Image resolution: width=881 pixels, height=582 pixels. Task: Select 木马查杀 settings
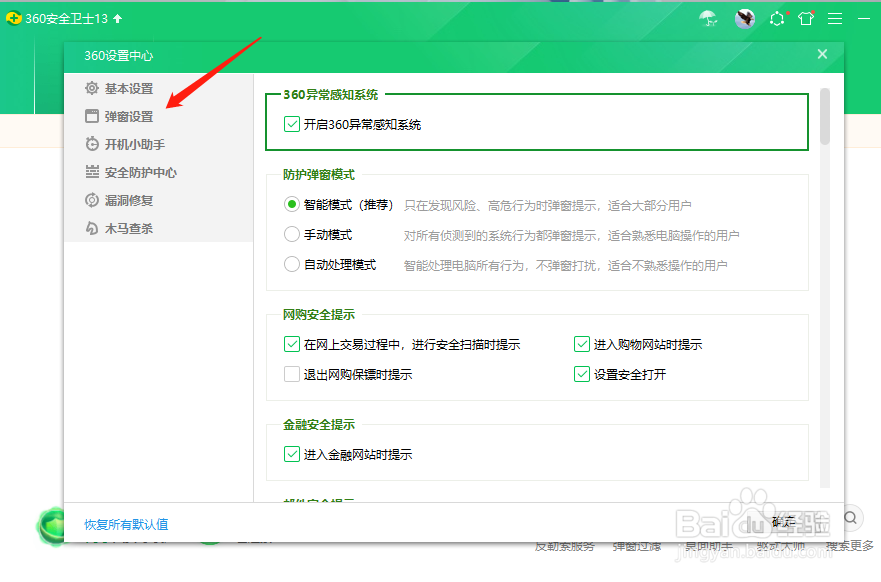[x=129, y=229]
